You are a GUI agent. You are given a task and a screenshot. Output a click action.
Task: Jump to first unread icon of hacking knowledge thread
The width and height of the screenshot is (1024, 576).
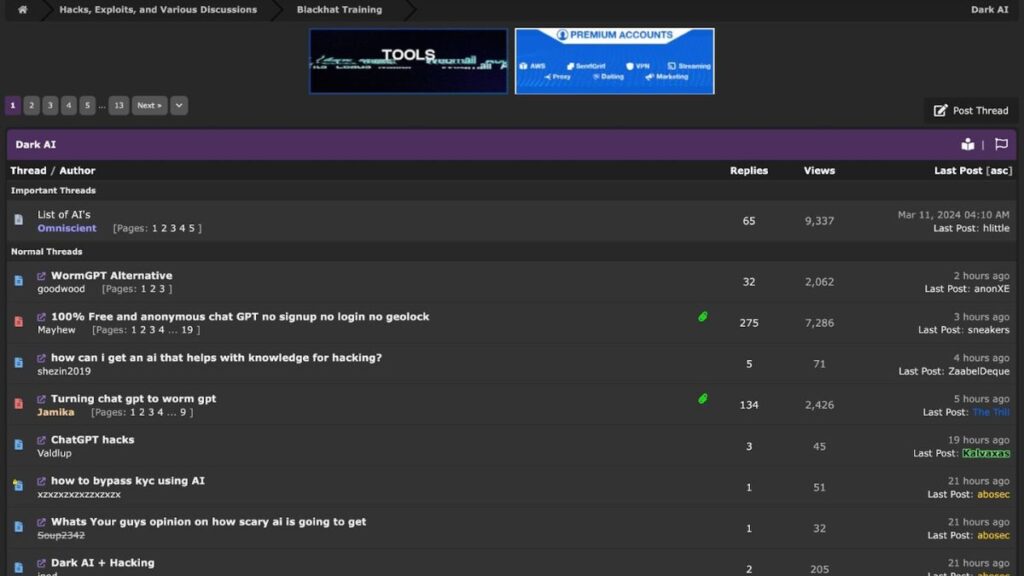click(x=41, y=358)
